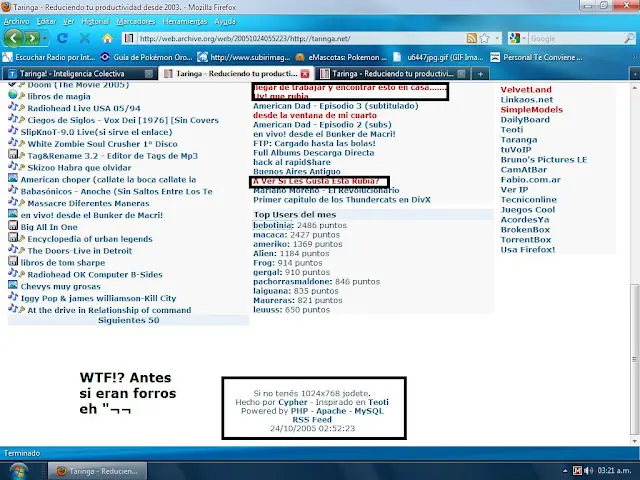This screenshot has width=640, height=480.
Task: Open the Windows Start orb
Action: point(19,471)
